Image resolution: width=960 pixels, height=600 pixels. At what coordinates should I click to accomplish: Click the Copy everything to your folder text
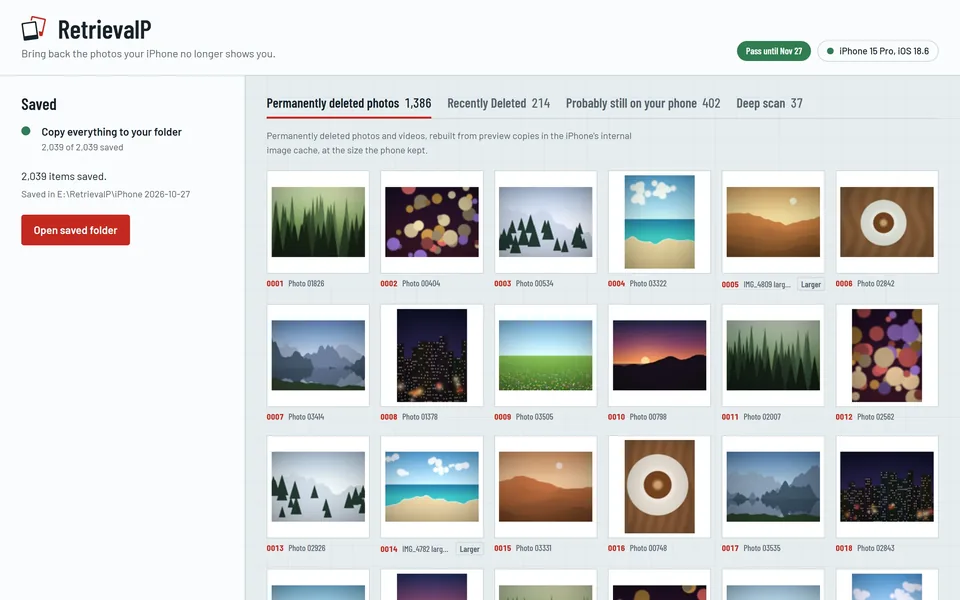[x=111, y=132]
